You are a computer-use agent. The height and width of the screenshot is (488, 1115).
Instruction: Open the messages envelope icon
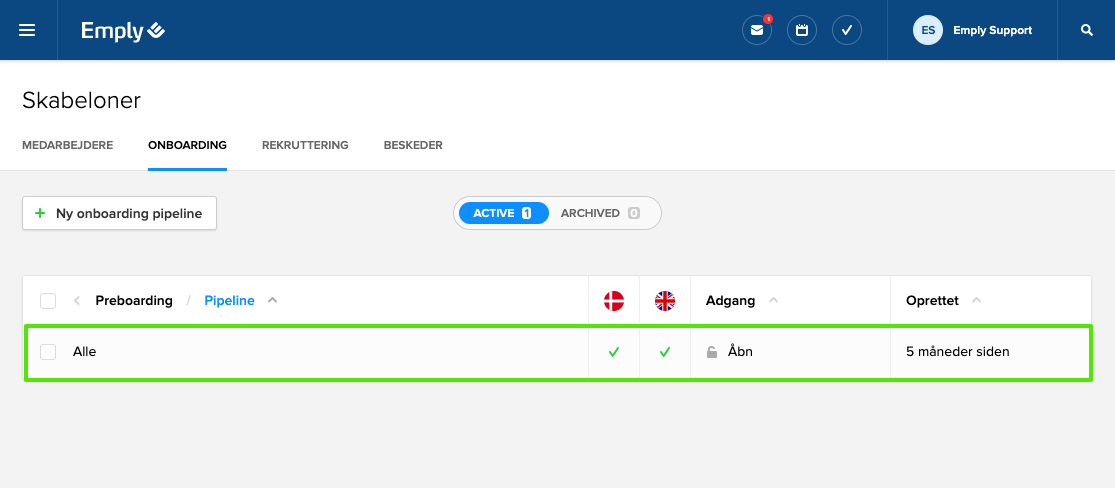[x=757, y=30]
